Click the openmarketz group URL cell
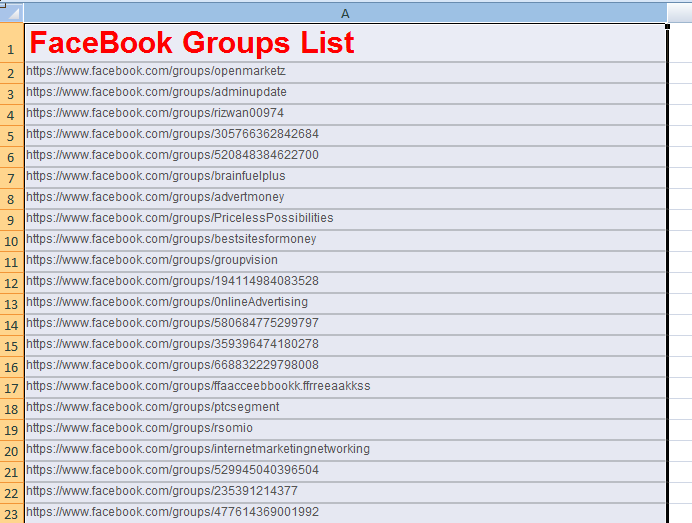This screenshot has height=523, width=692. pos(345,72)
